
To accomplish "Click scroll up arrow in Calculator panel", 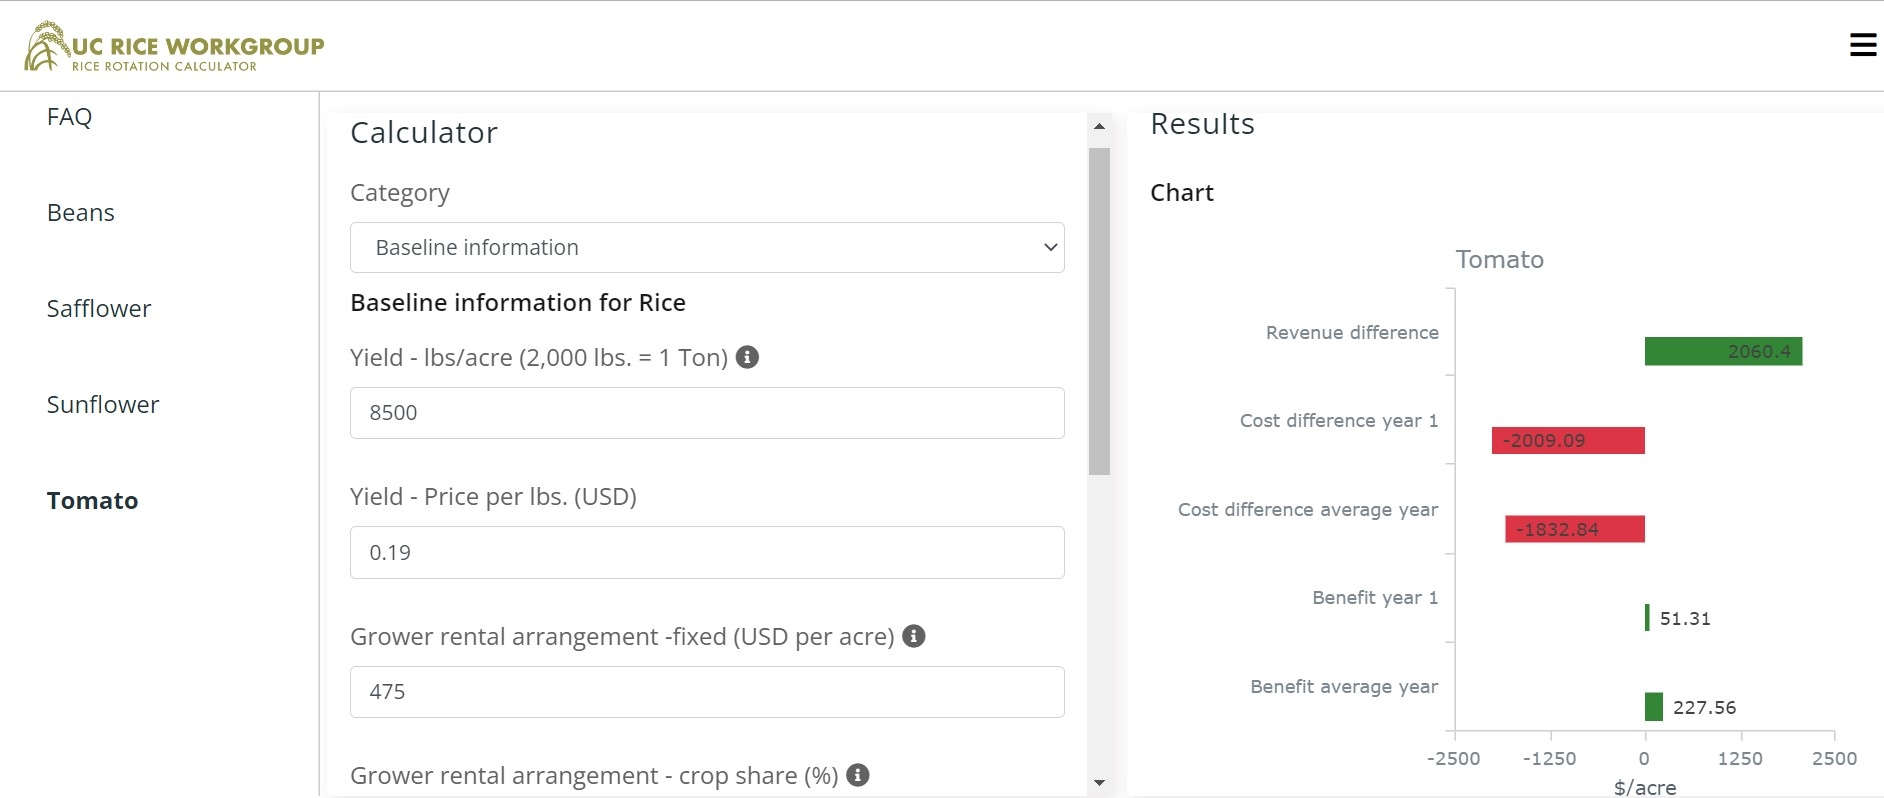I will click(x=1099, y=127).
